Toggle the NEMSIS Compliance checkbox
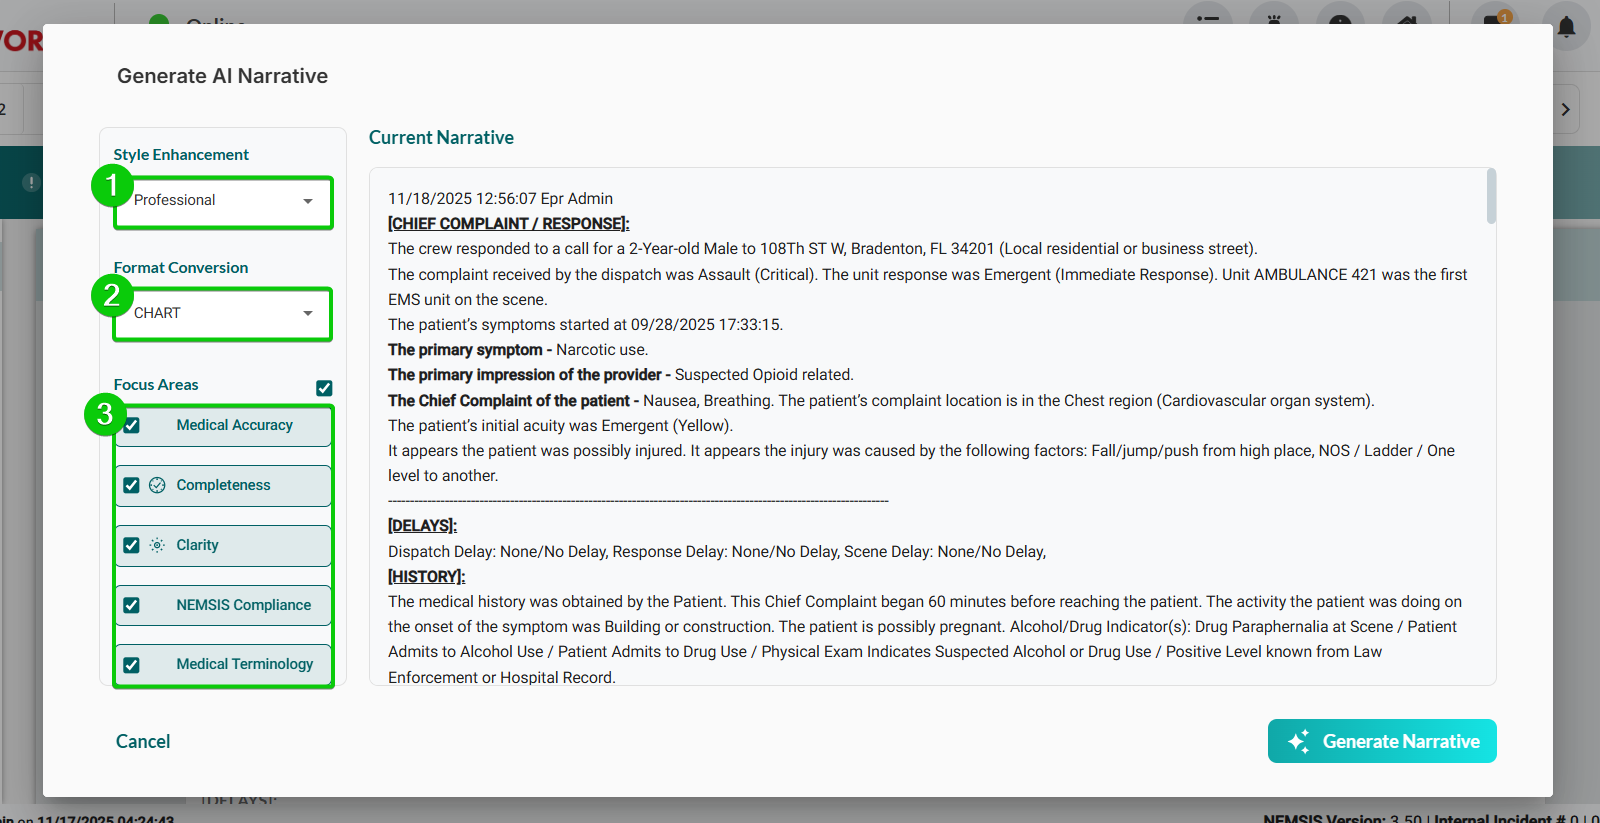This screenshot has height=823, width=1600. coord(132,605)
